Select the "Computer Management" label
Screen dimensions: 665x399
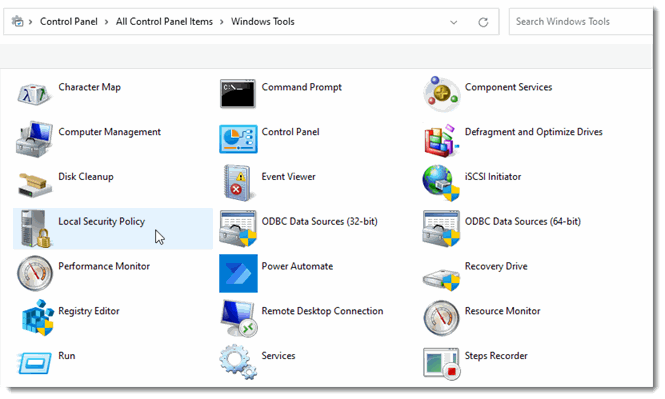pyautogui.click(x=109, y=132)
